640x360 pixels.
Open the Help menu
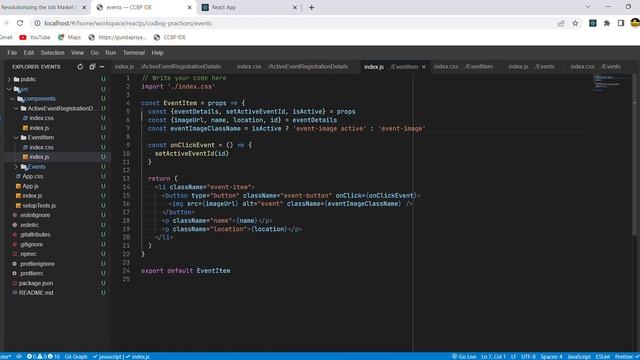(158, 53)
